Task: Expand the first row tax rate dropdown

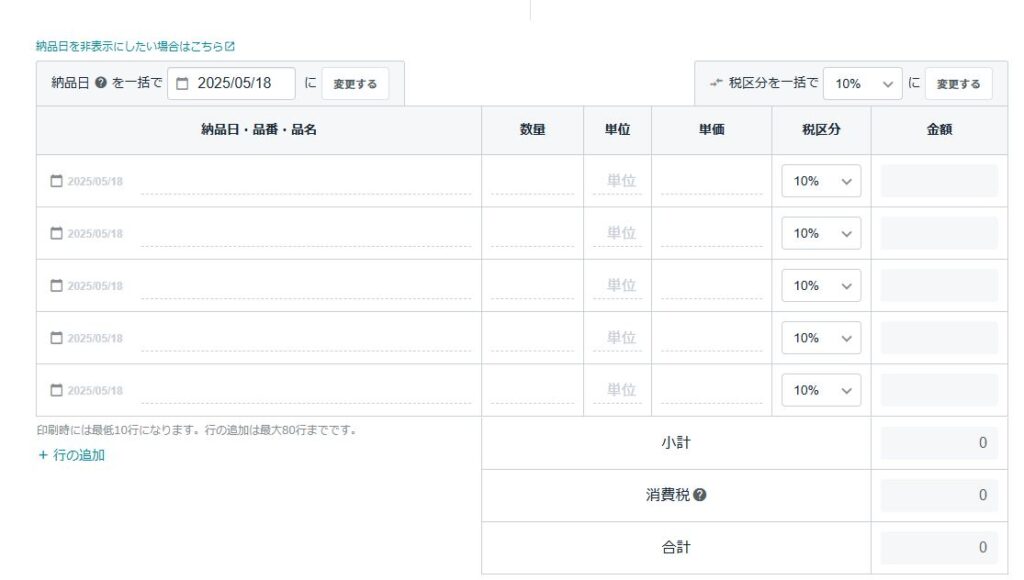Action: point(821,181)
